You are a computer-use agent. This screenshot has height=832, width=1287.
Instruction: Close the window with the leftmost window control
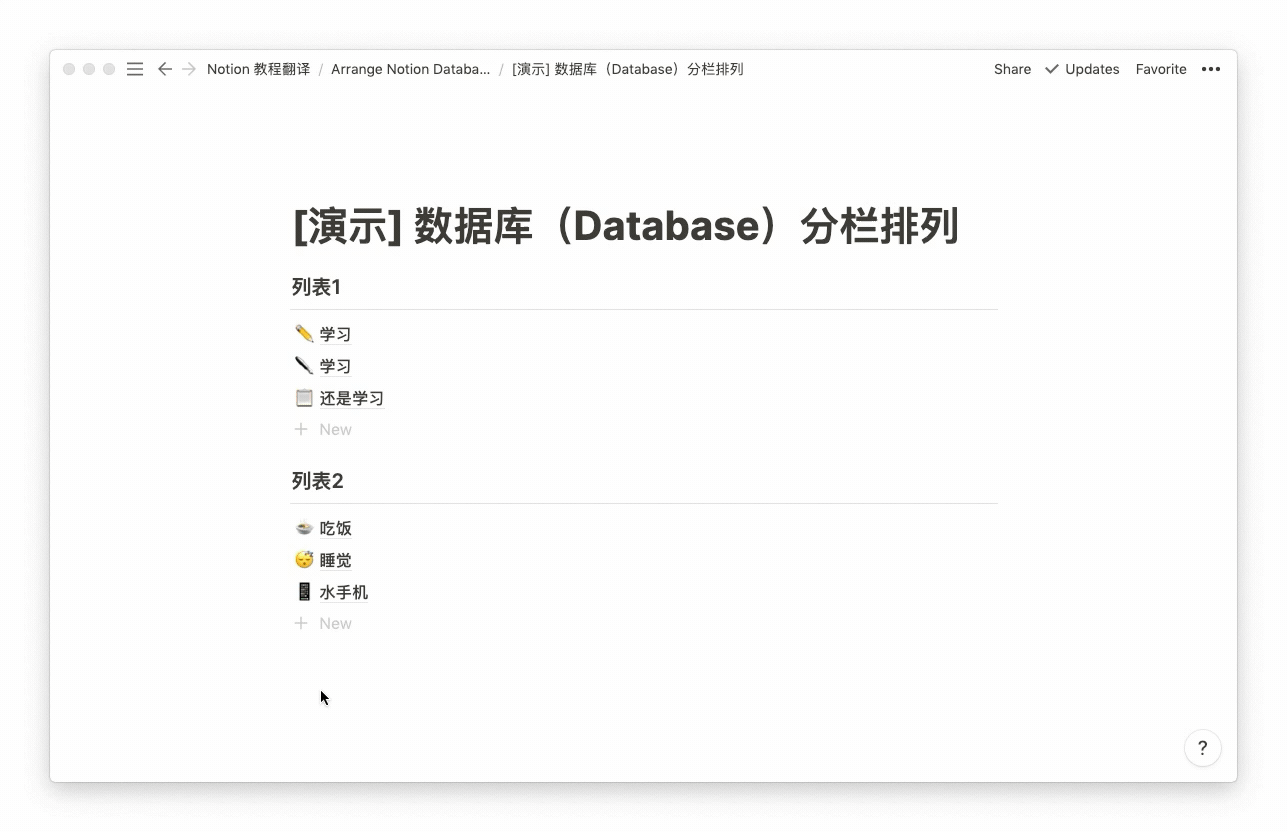click(x=69, y=69)
